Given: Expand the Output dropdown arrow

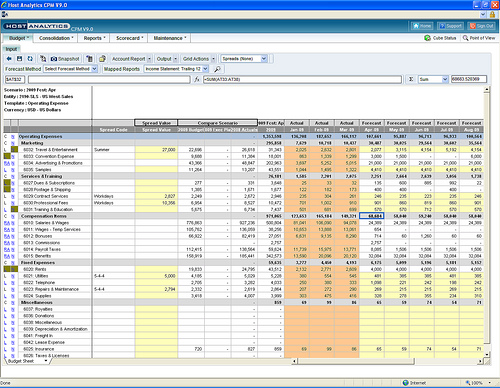Looking at the screenshot, I should [175, 59].
